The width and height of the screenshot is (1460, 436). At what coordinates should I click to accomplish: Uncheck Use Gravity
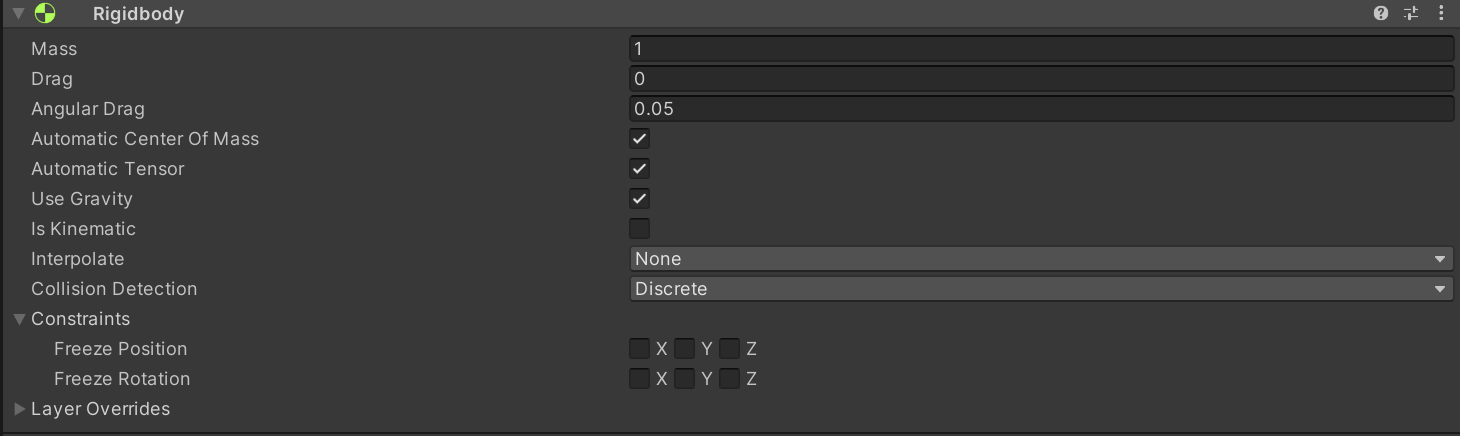639,198
